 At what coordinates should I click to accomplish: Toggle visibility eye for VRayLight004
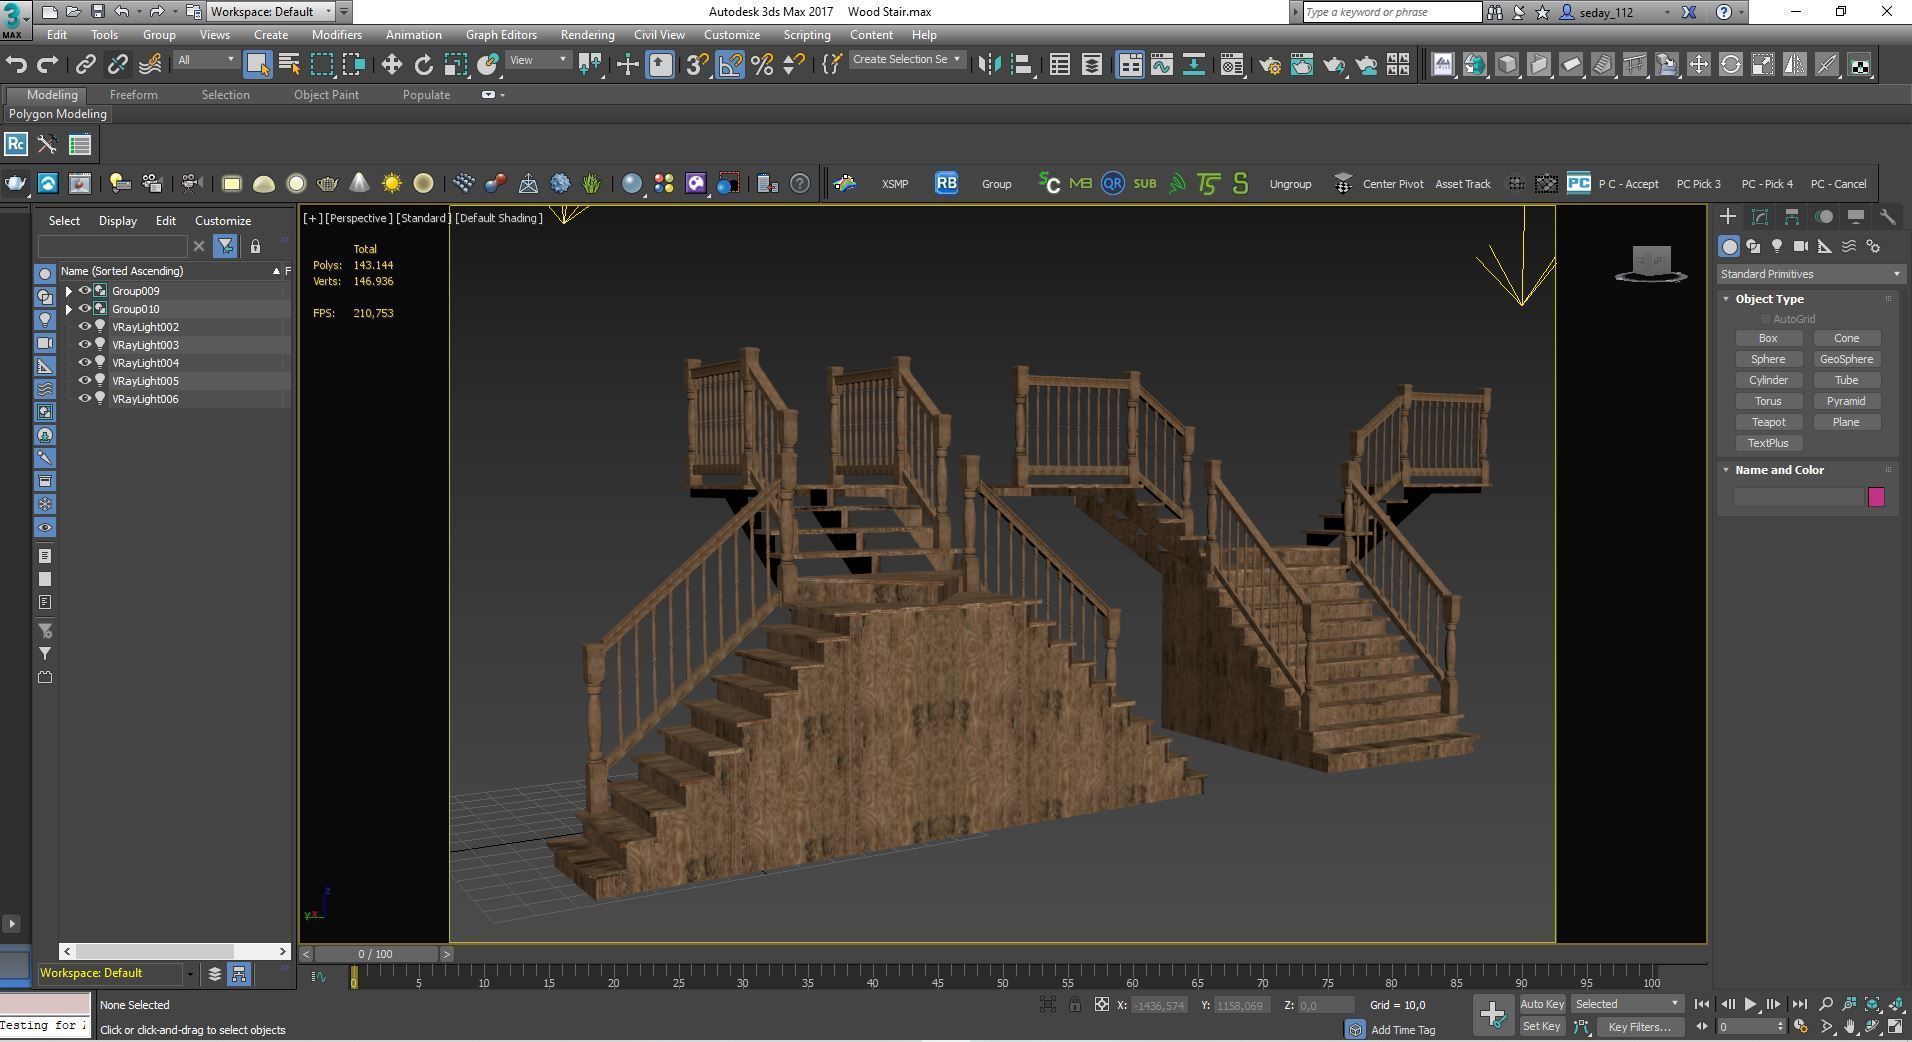[x=85, y=363]
